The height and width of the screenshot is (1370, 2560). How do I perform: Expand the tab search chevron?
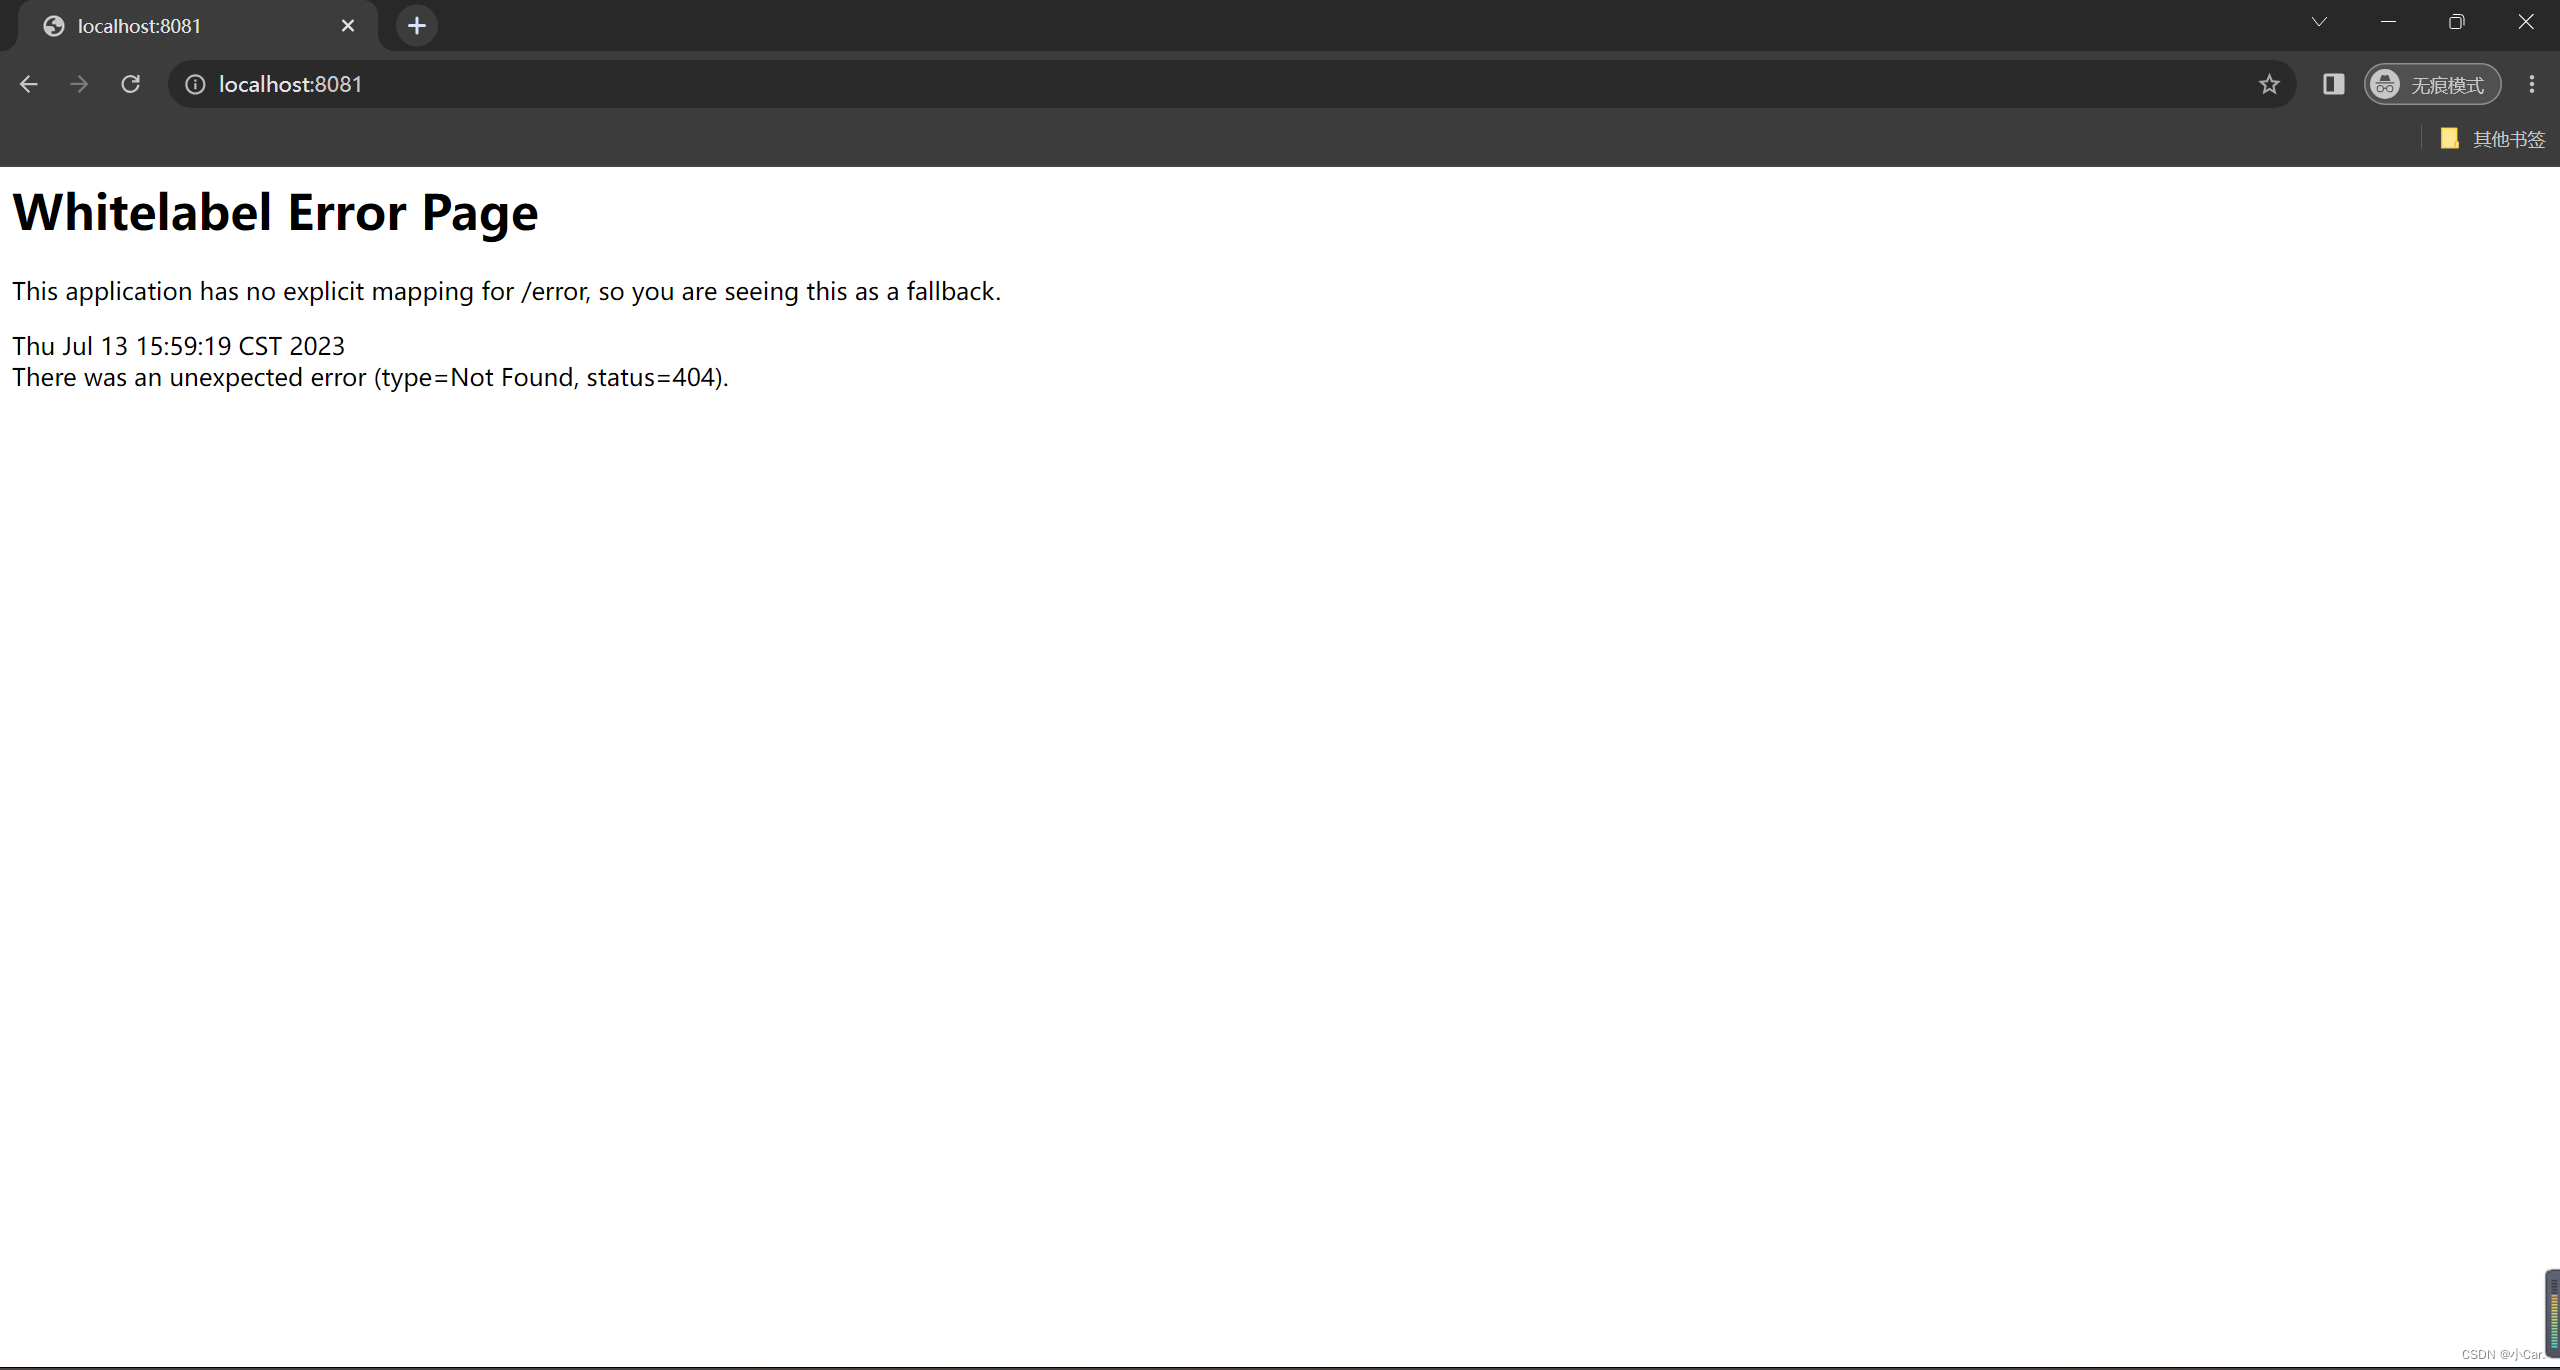point(2319,22)
